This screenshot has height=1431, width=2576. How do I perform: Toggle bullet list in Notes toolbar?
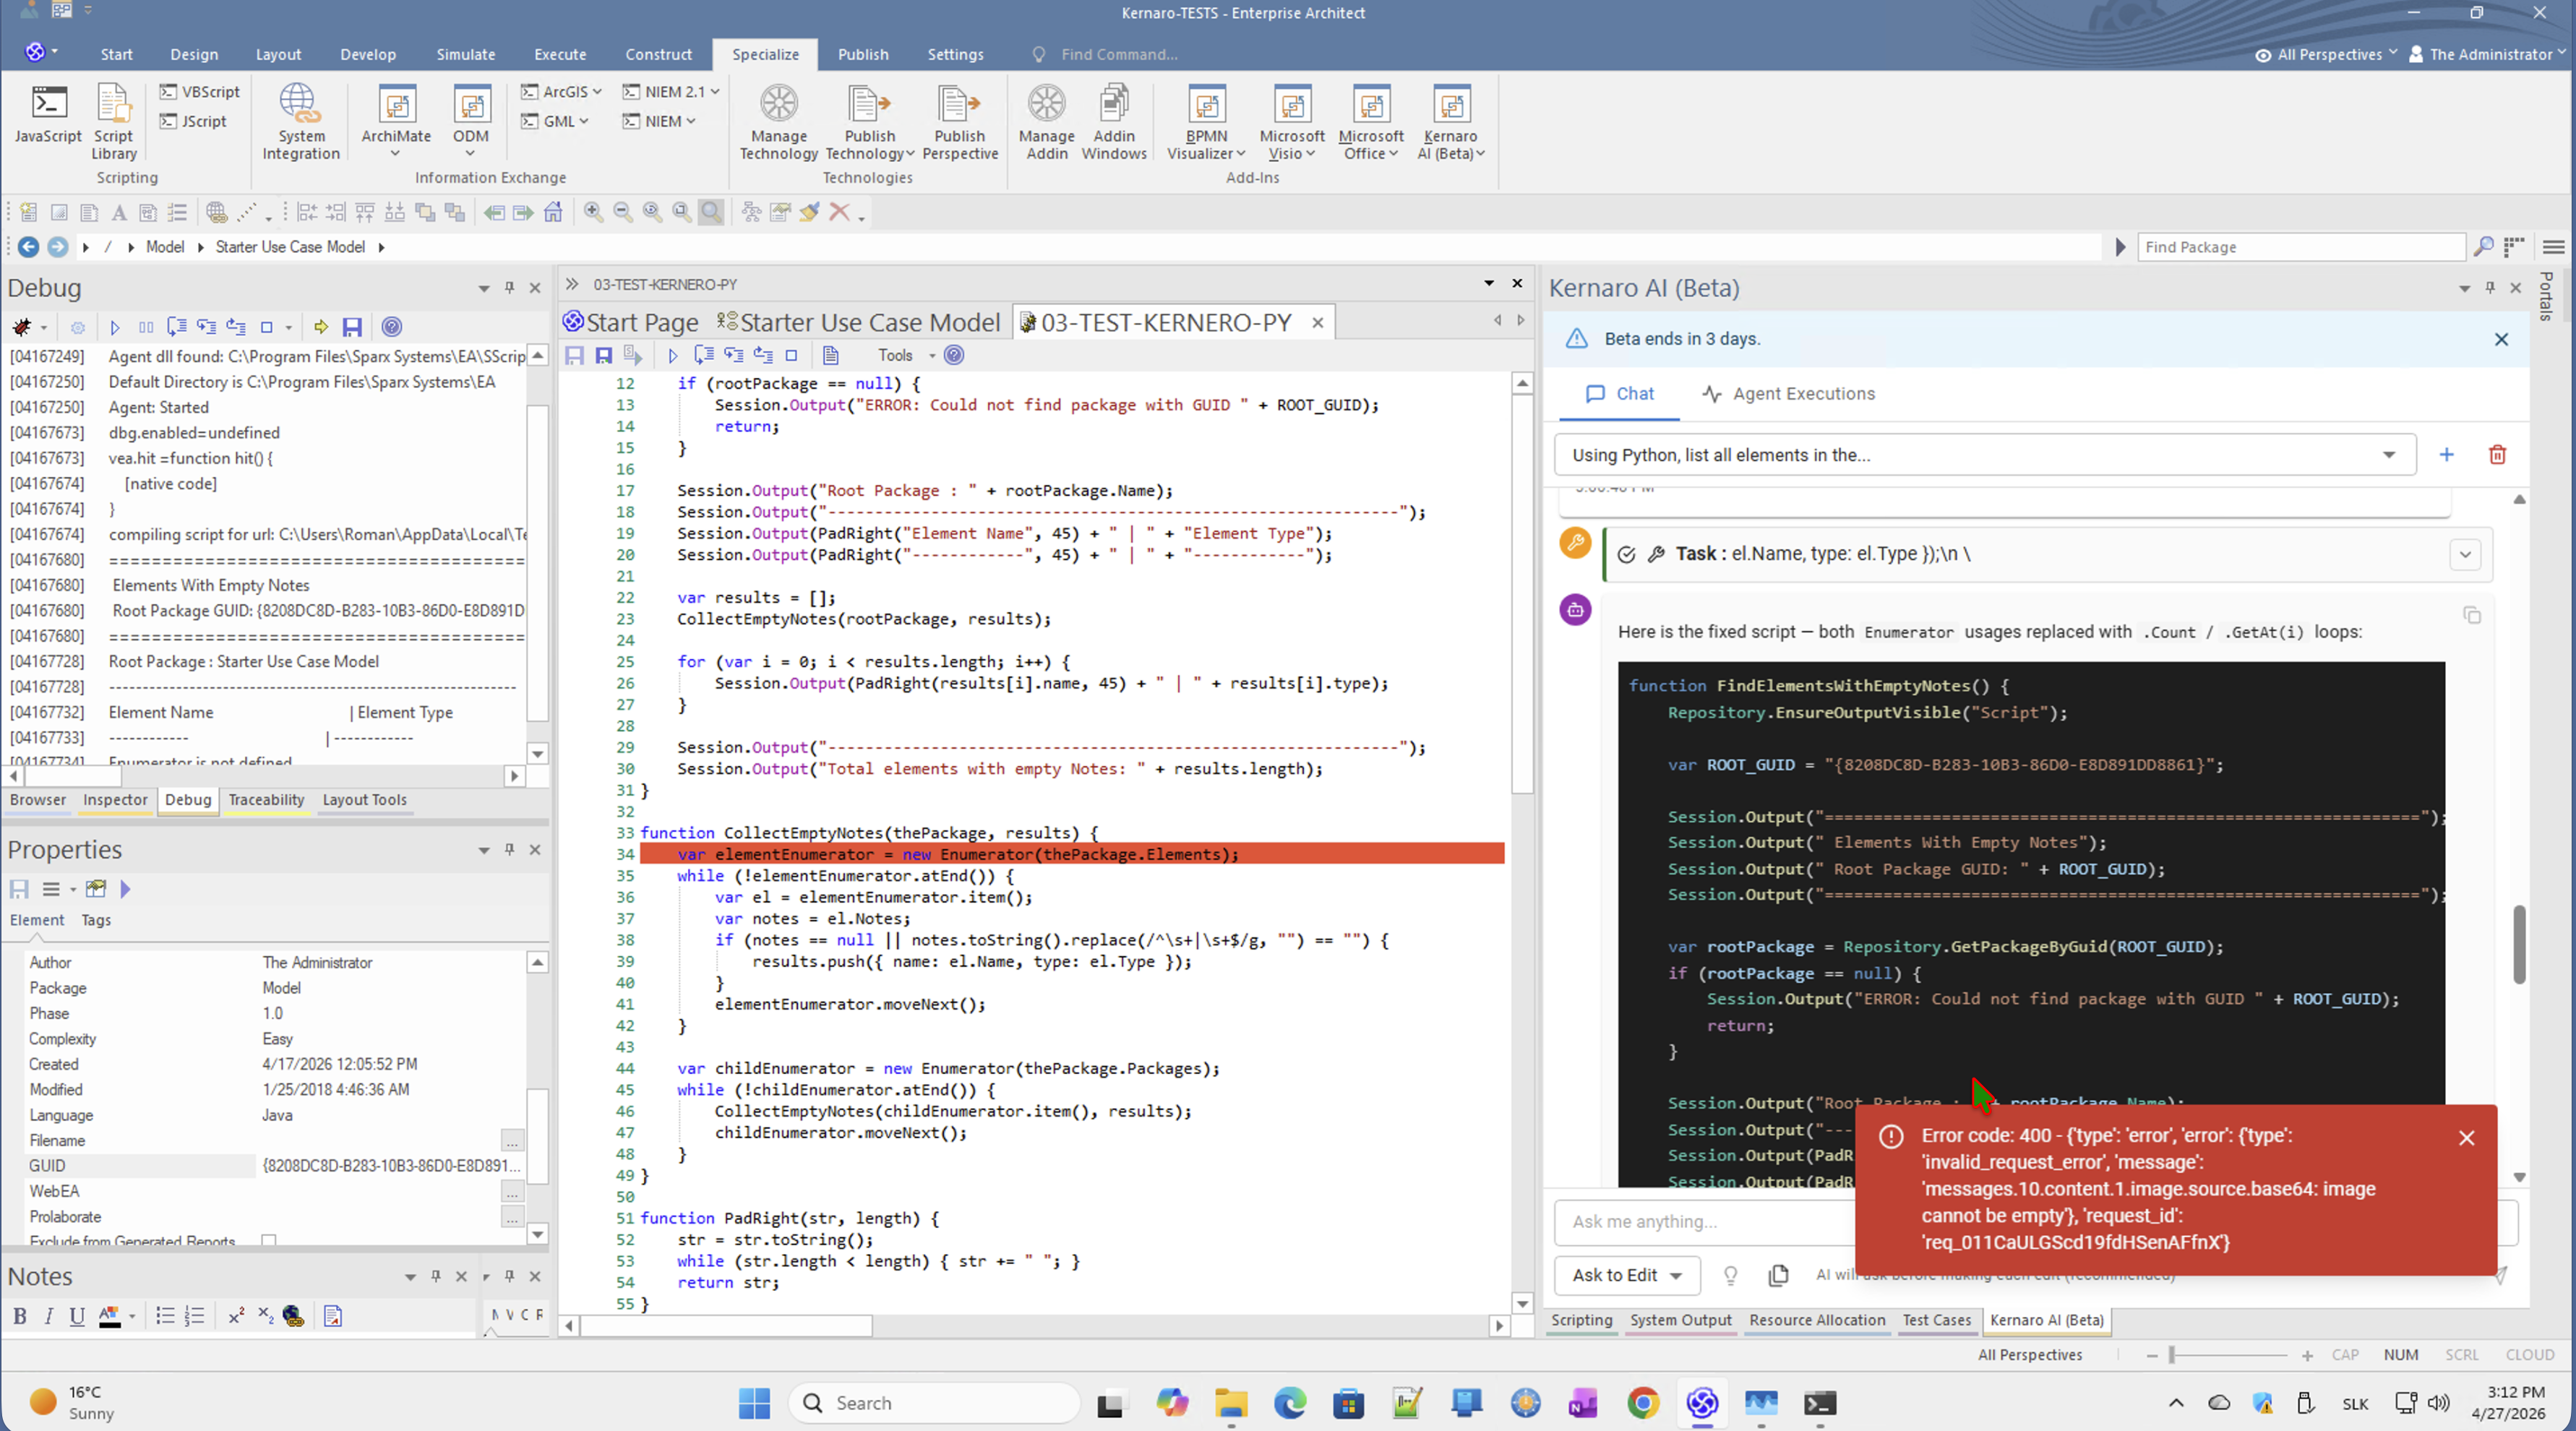[165, 1316]
